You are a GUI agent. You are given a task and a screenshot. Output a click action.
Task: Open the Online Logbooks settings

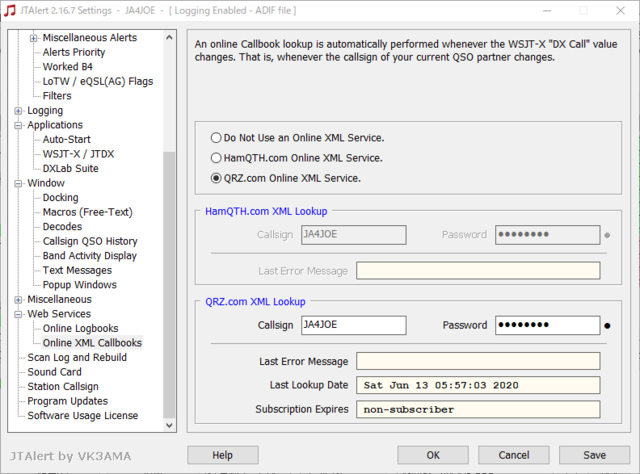pyautogui.click(x=80, y=328)
